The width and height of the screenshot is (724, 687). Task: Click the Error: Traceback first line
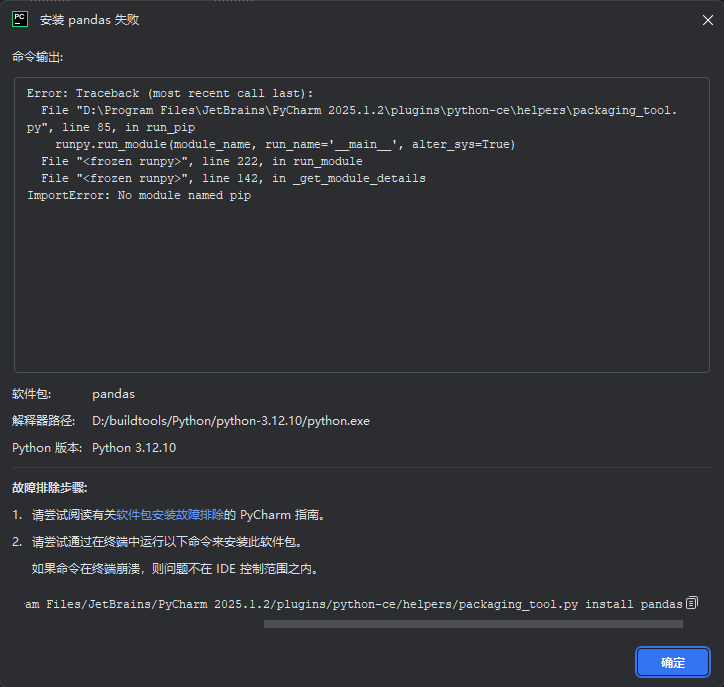(170, 93)
